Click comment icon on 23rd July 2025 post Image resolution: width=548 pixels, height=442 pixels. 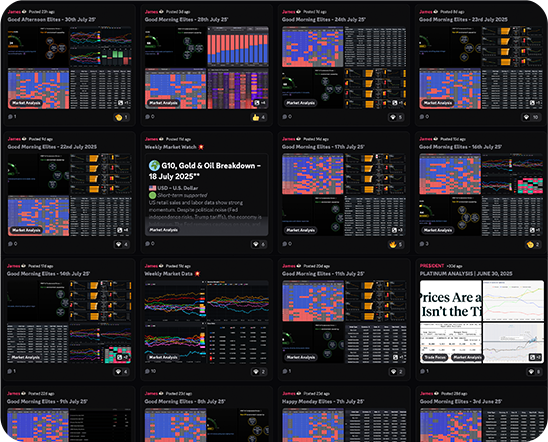(x=421, y=117)
